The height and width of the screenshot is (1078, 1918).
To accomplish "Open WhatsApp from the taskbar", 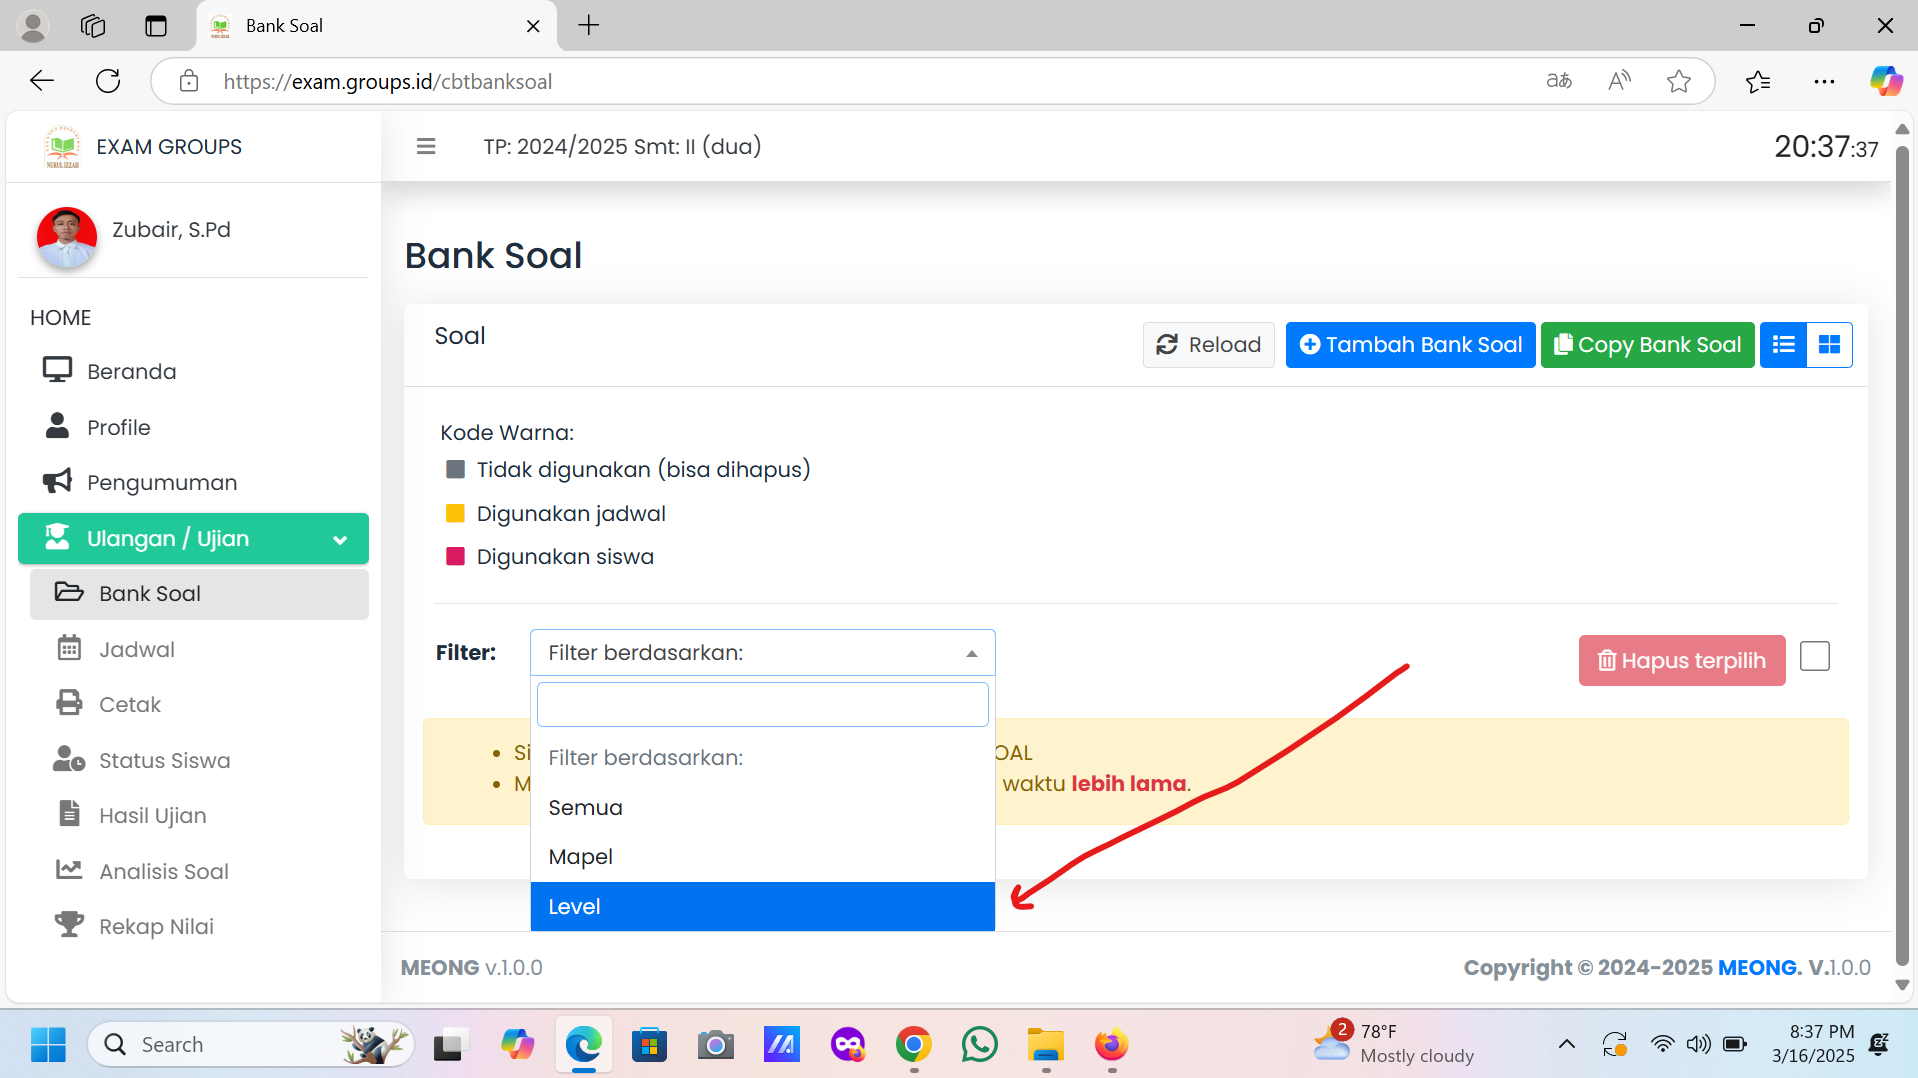I will [979, 1044].
